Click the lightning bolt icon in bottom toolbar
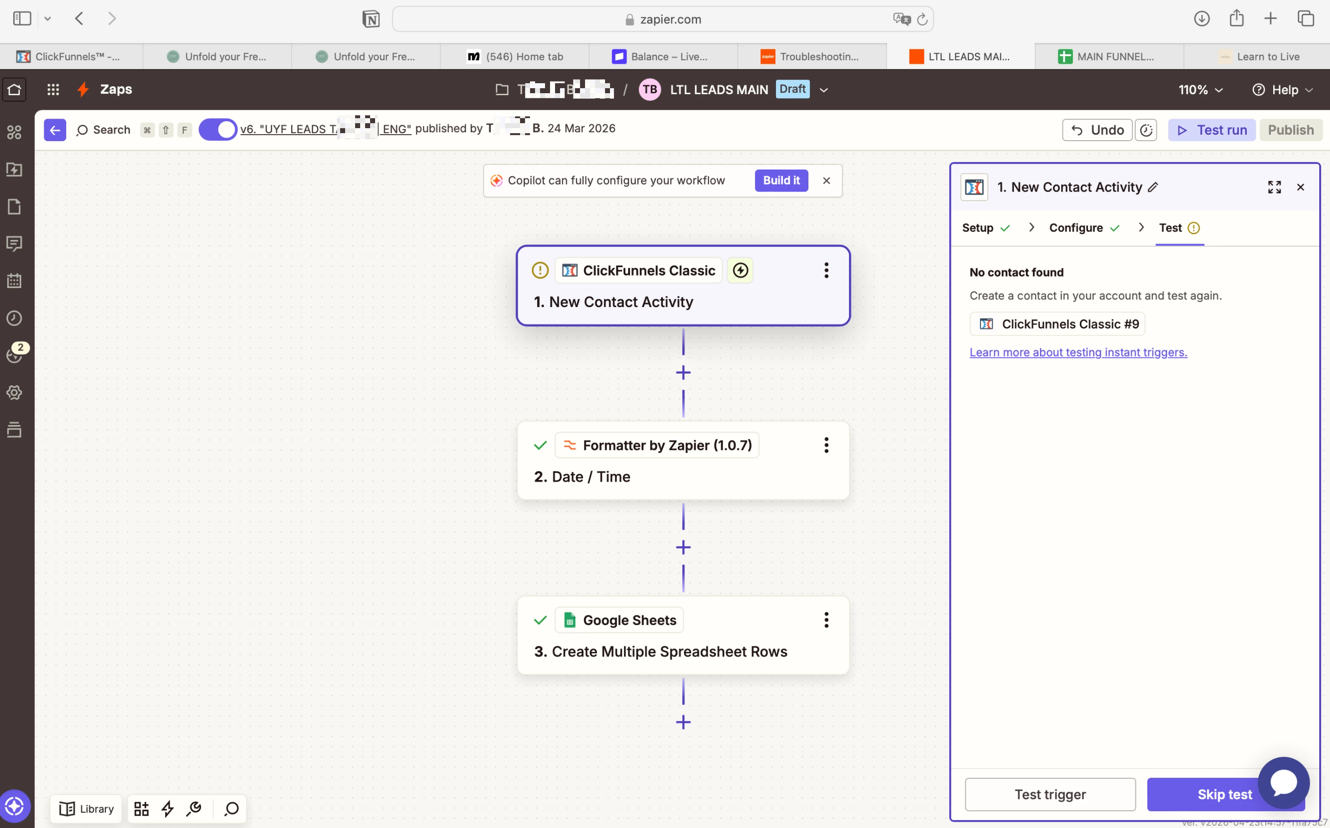 pyautogui.click(x=167, y=809)
